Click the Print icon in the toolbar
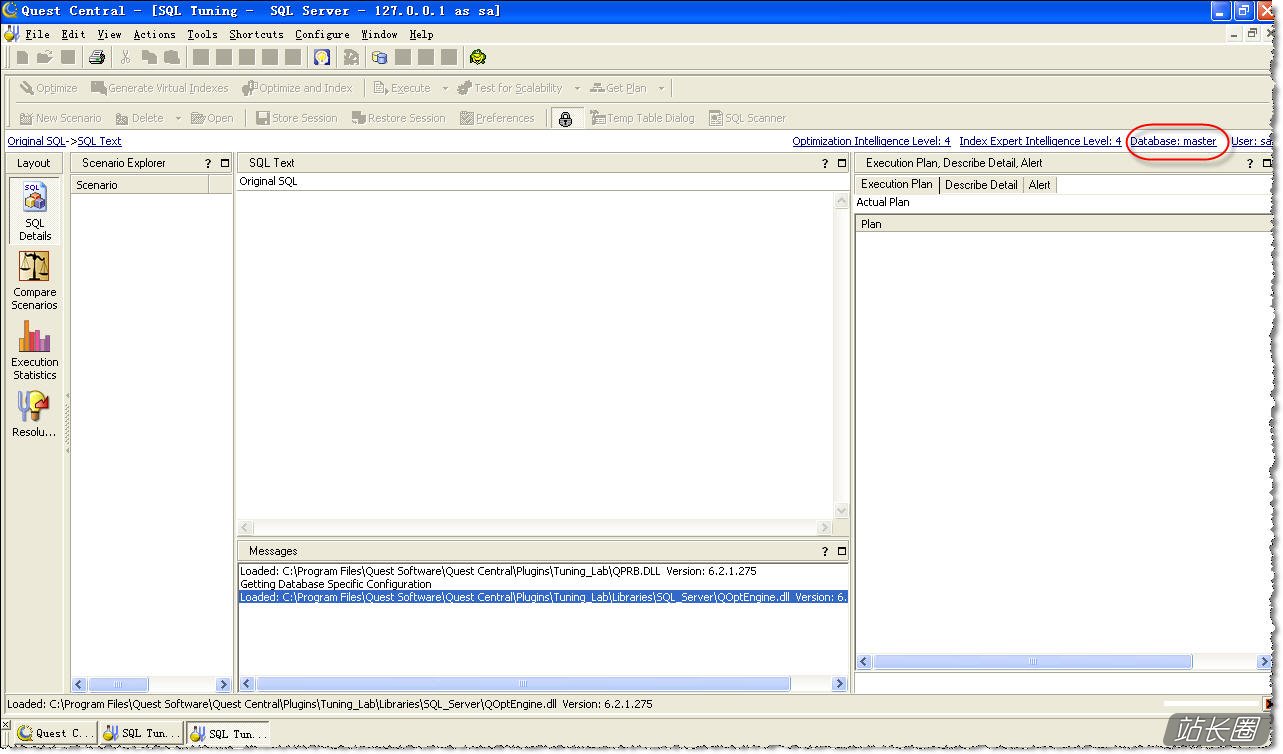 (97, 58)
